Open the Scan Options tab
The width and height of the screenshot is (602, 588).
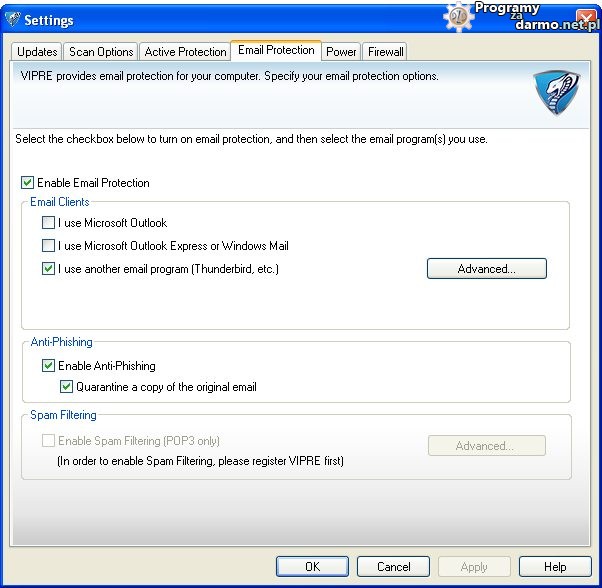tap(101, 52)
